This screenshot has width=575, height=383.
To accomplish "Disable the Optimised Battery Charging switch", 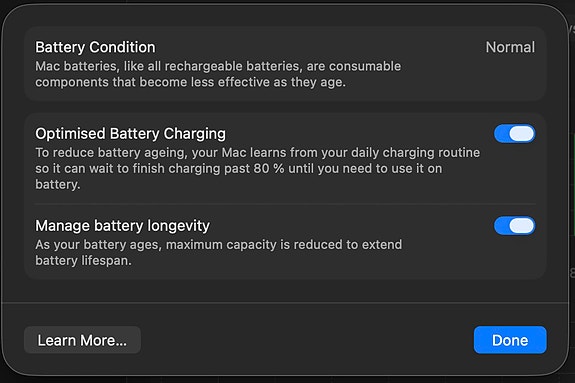I will (514, 134).
